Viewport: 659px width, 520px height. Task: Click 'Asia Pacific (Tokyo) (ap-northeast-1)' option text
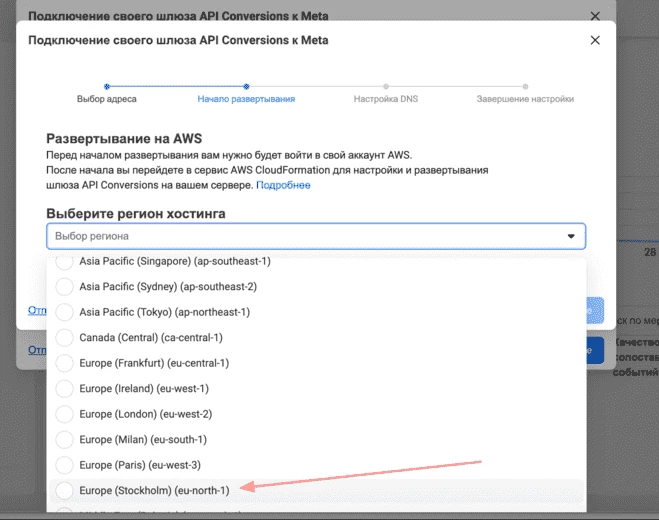(164, 312)
